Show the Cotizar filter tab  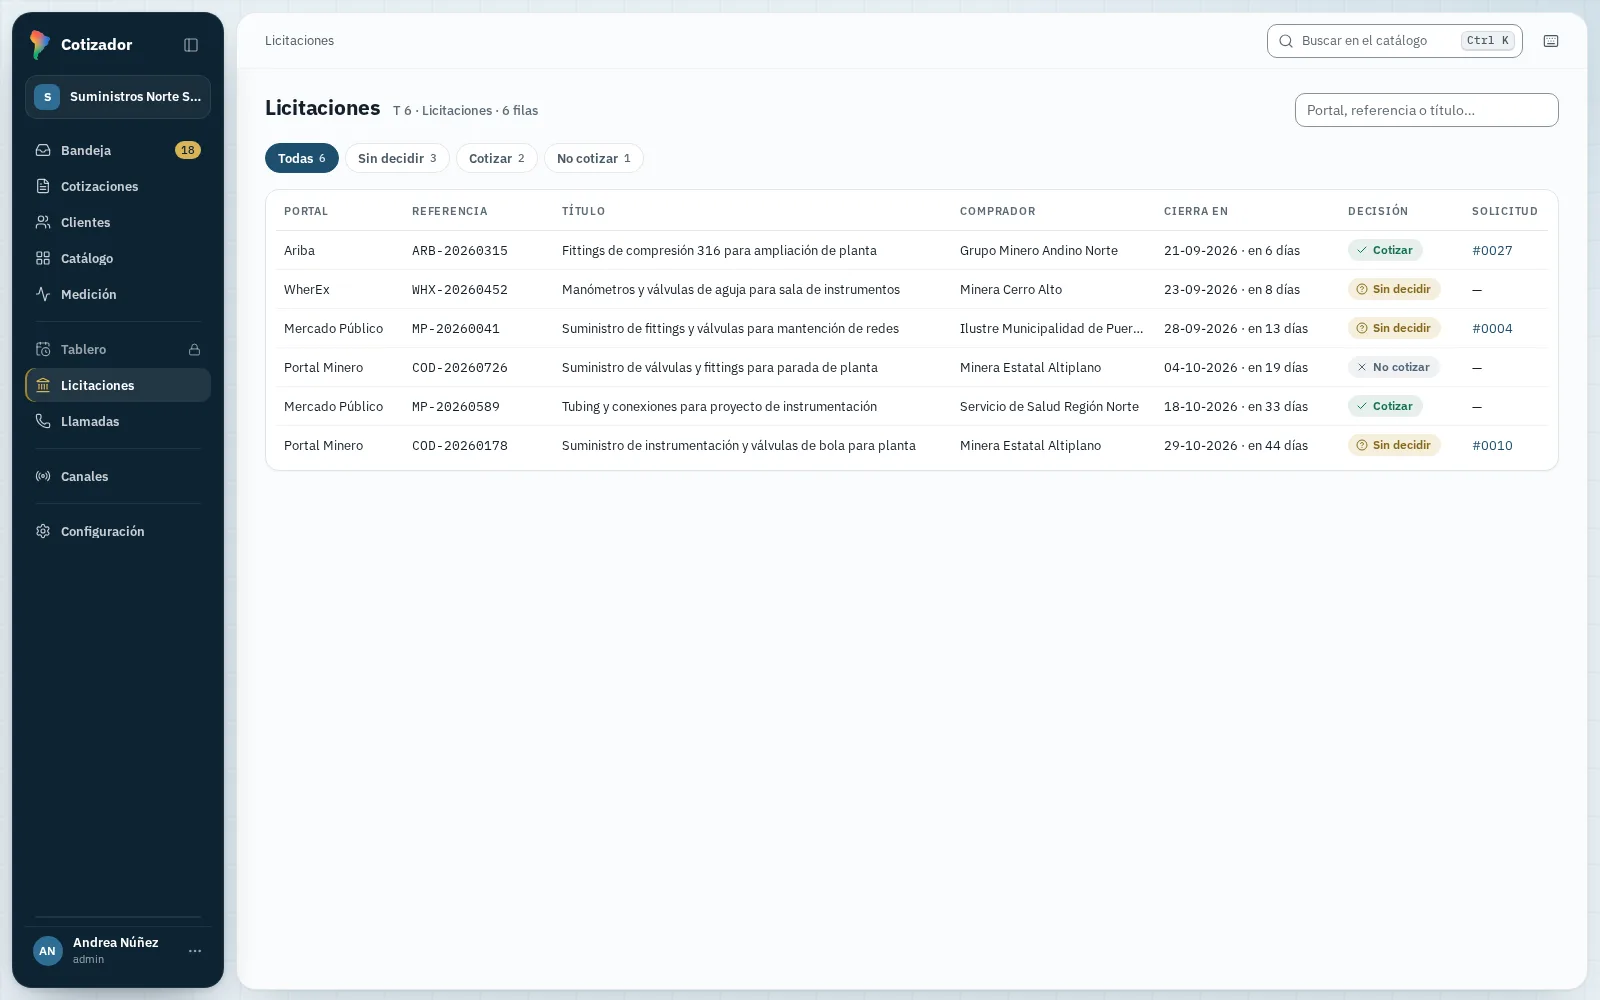tap(497, 158)
